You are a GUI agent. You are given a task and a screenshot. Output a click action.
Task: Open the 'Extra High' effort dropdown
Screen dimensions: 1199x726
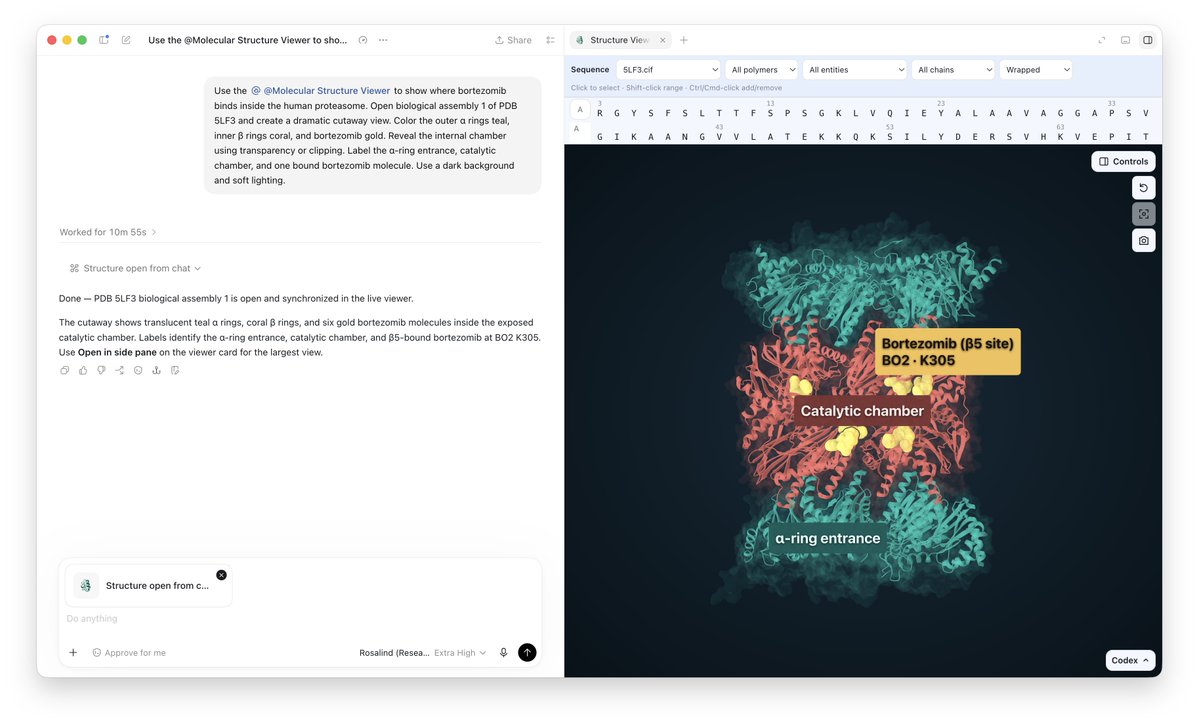click(x=460, y=653)
